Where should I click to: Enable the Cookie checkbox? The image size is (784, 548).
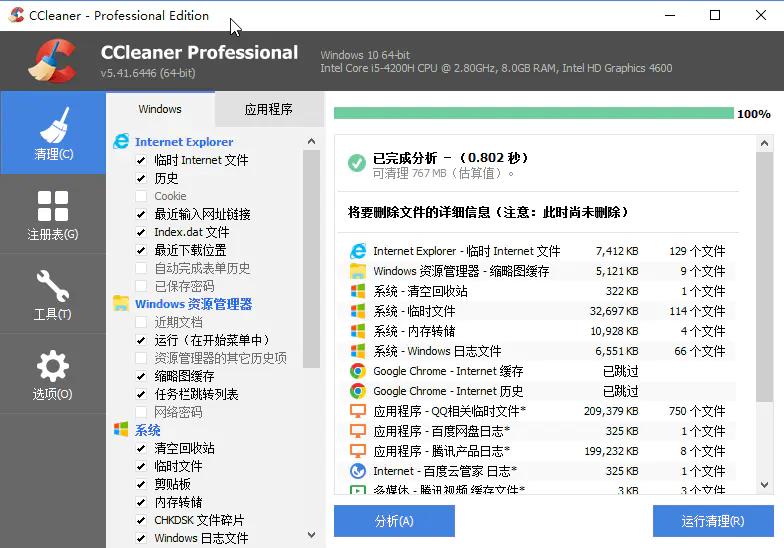pos(142,196)
